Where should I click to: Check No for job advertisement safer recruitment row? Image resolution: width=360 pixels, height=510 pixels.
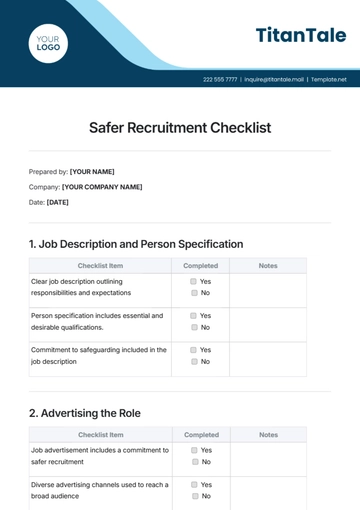coord(195,462)
